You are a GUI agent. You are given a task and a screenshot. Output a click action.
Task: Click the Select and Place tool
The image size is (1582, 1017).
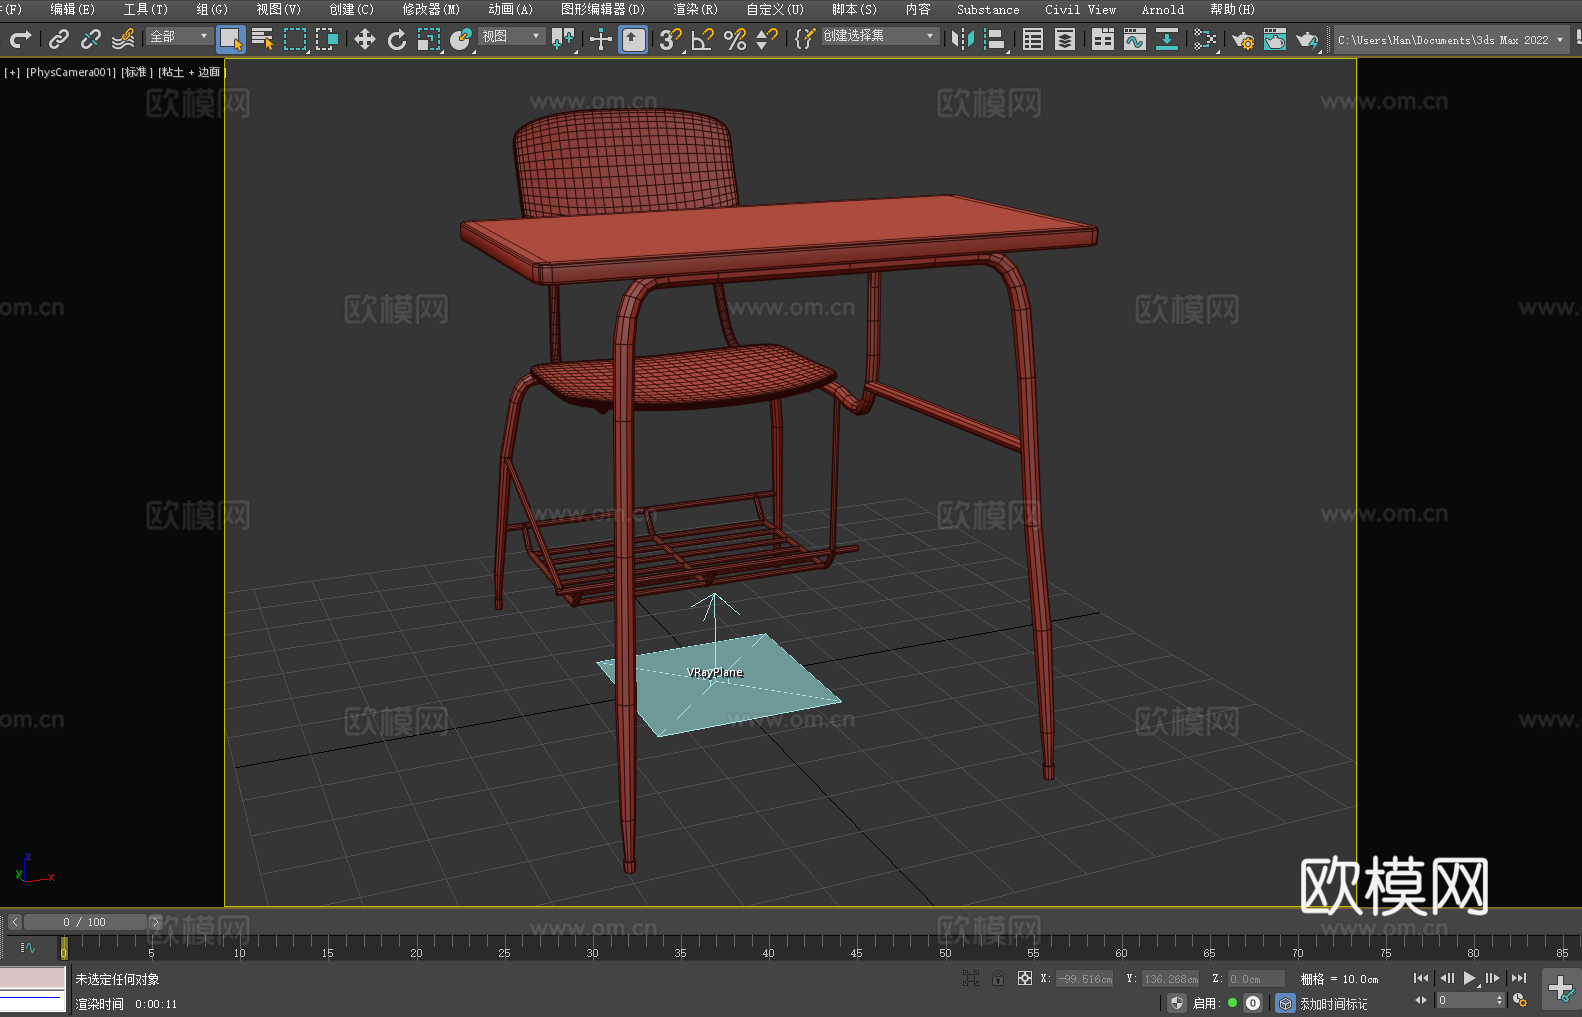tap(461, 39)
